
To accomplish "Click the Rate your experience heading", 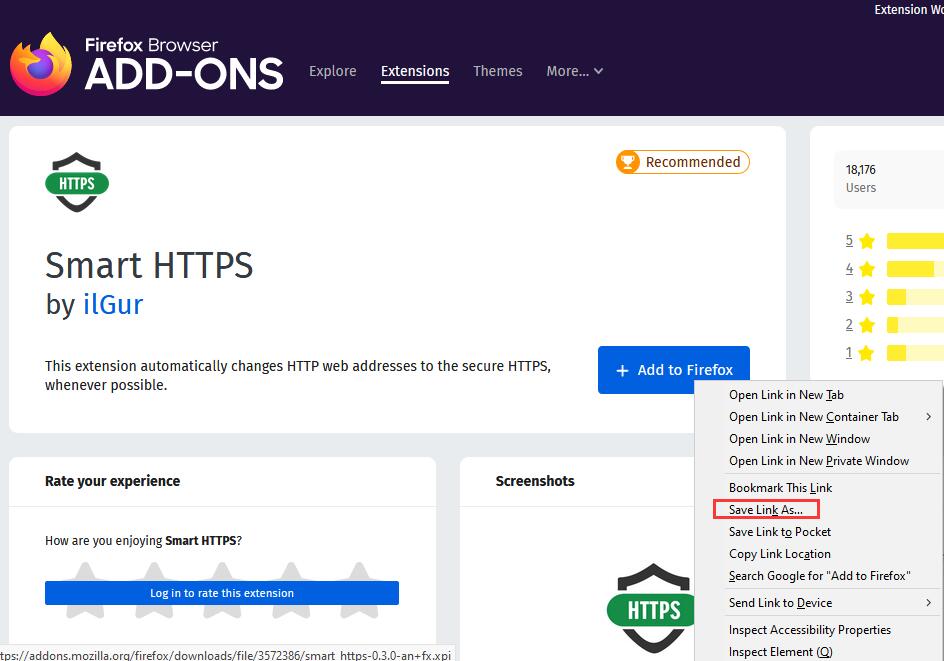I will click(x=113, y=481).
